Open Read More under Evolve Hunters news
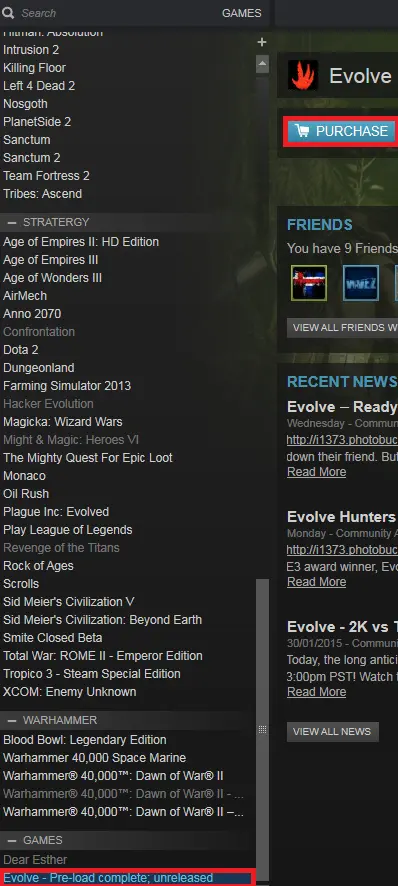 [317, 581]
